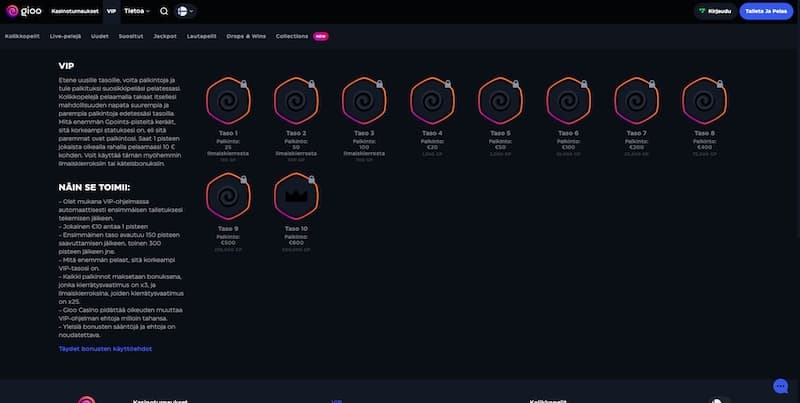Click the lock icon on Taso 9
Screen dimensions: 800x403
[x=243, y=180]
